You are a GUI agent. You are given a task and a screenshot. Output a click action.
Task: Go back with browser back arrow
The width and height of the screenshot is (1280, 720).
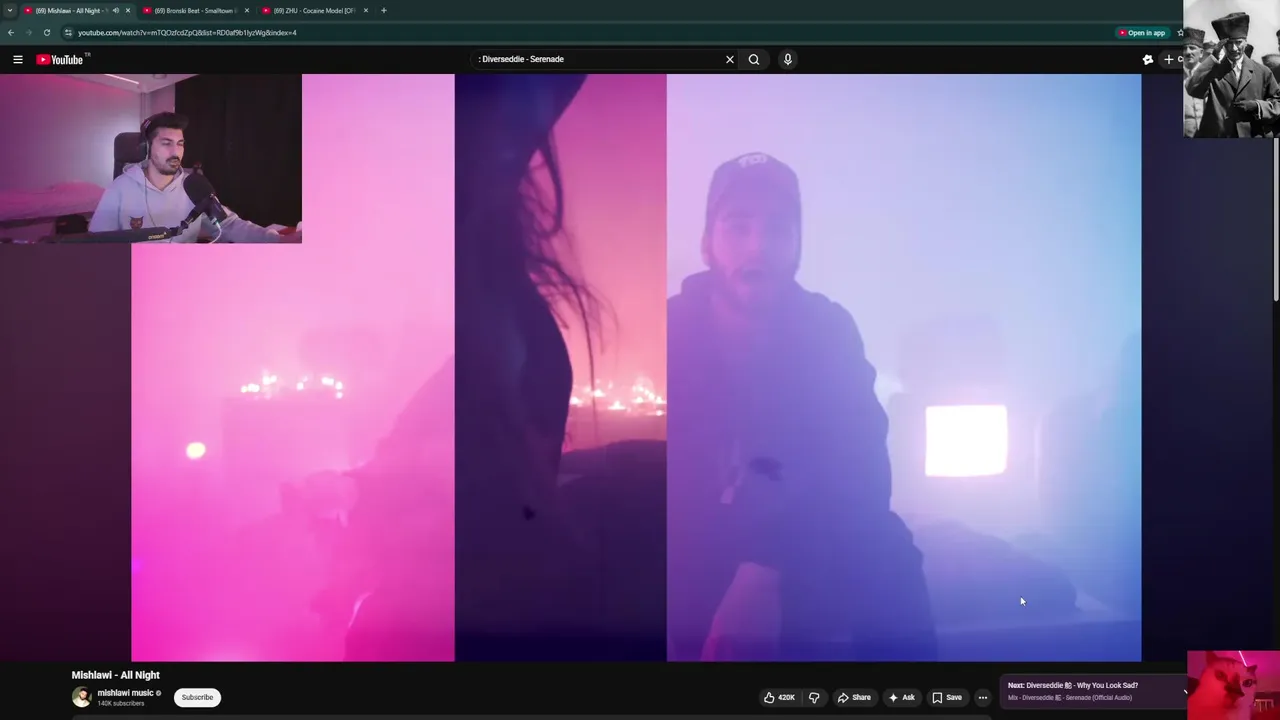11,32
